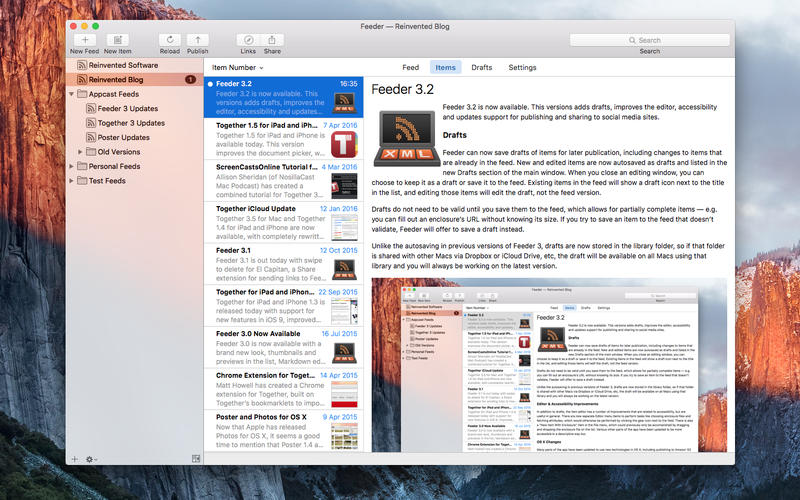Switch to the Drafts tab
The image size is (800, 500).
(x=482, y=67)
